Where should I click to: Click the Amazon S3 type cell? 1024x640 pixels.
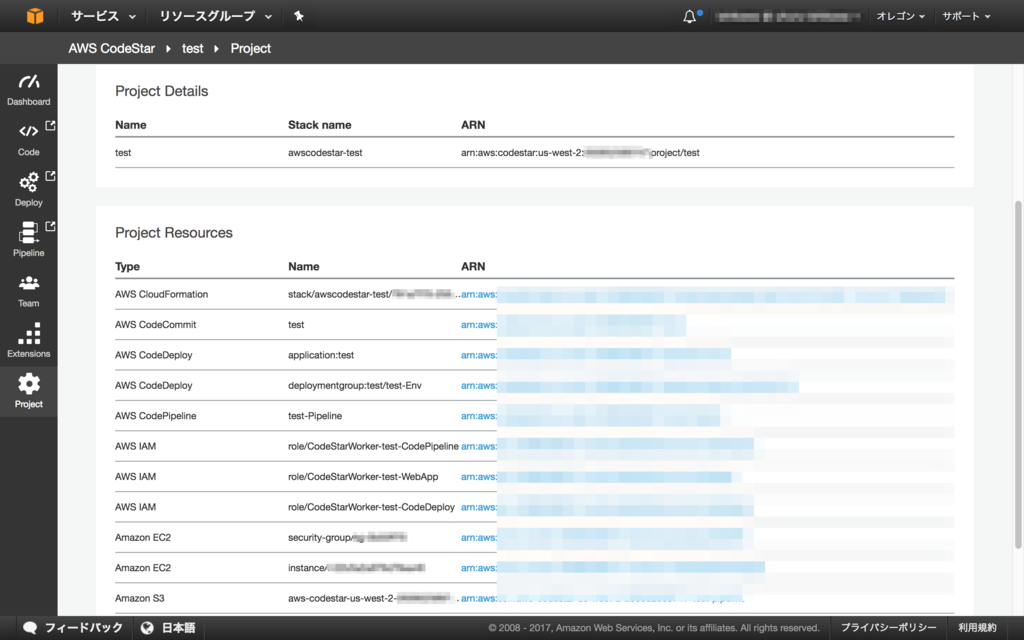pos(140,598)
